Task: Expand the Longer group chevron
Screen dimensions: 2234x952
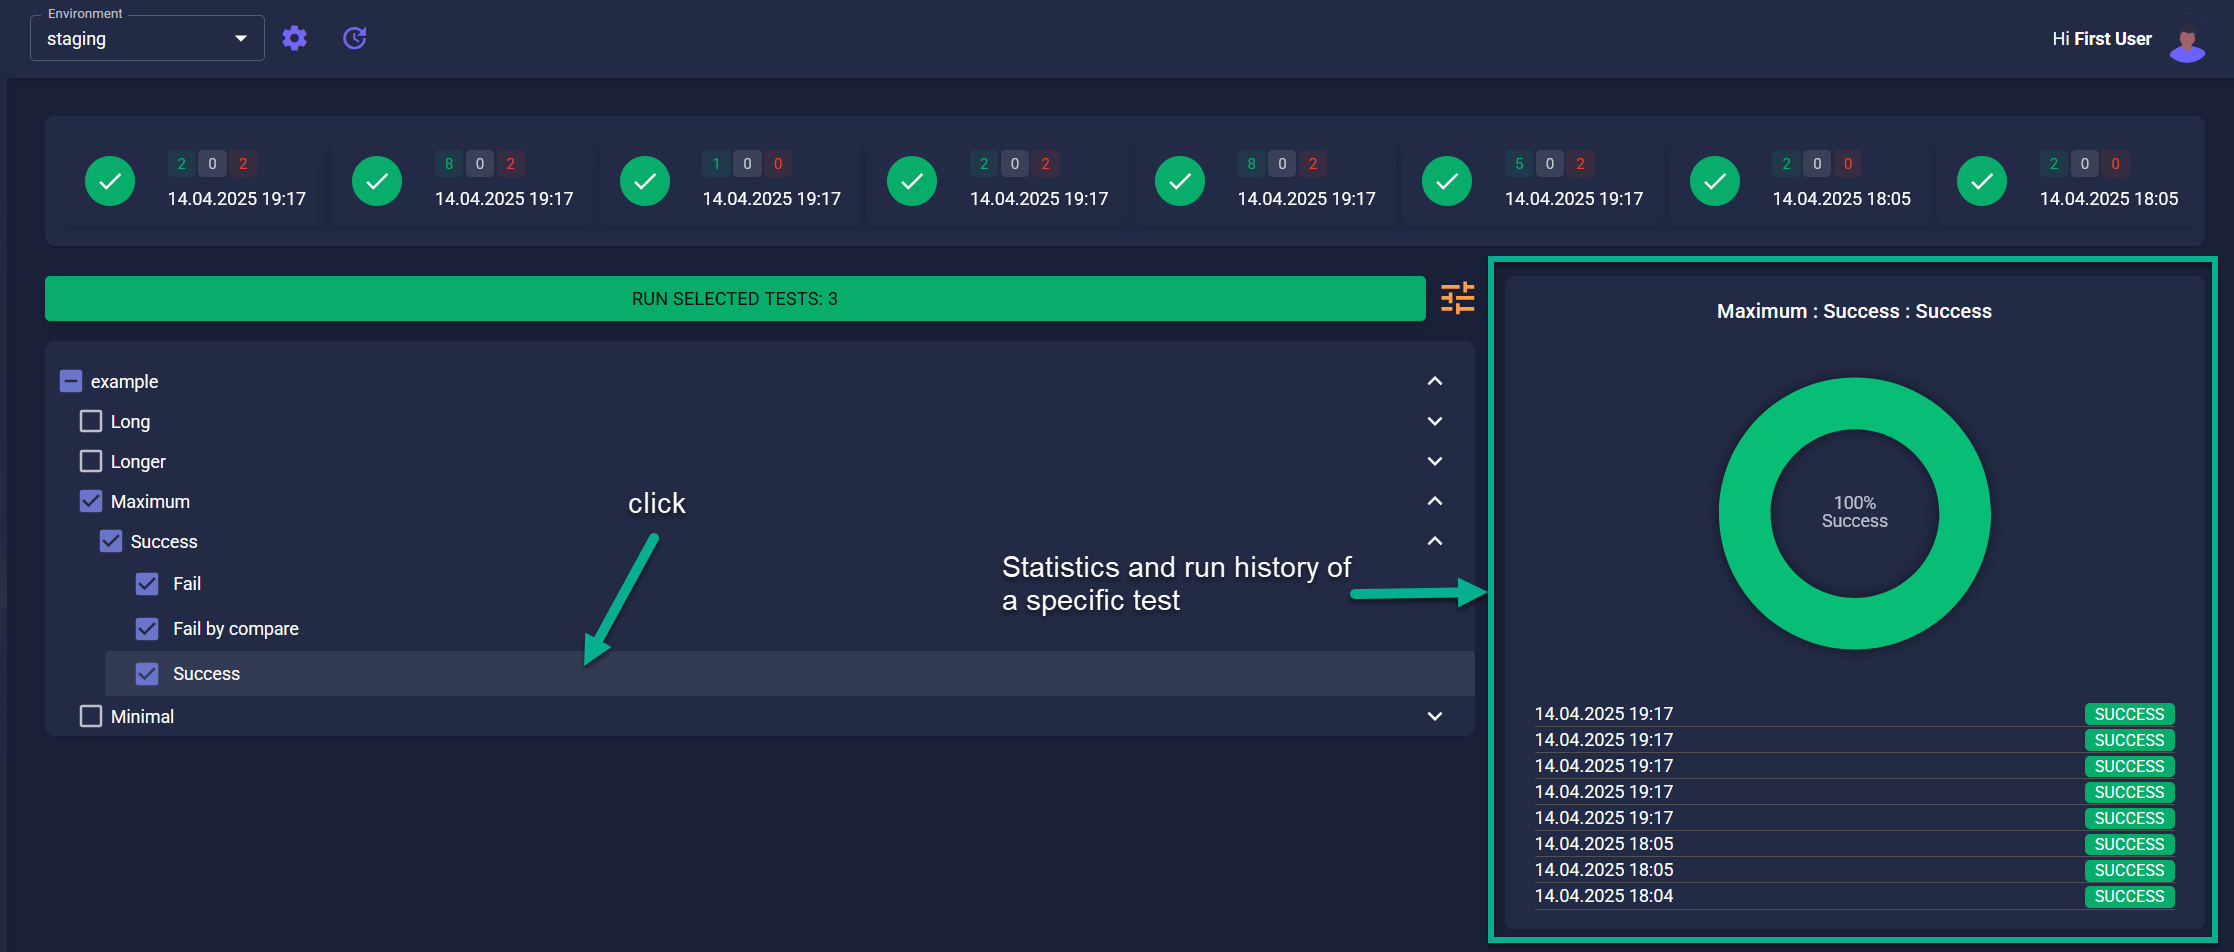Action: point(1435,461)
